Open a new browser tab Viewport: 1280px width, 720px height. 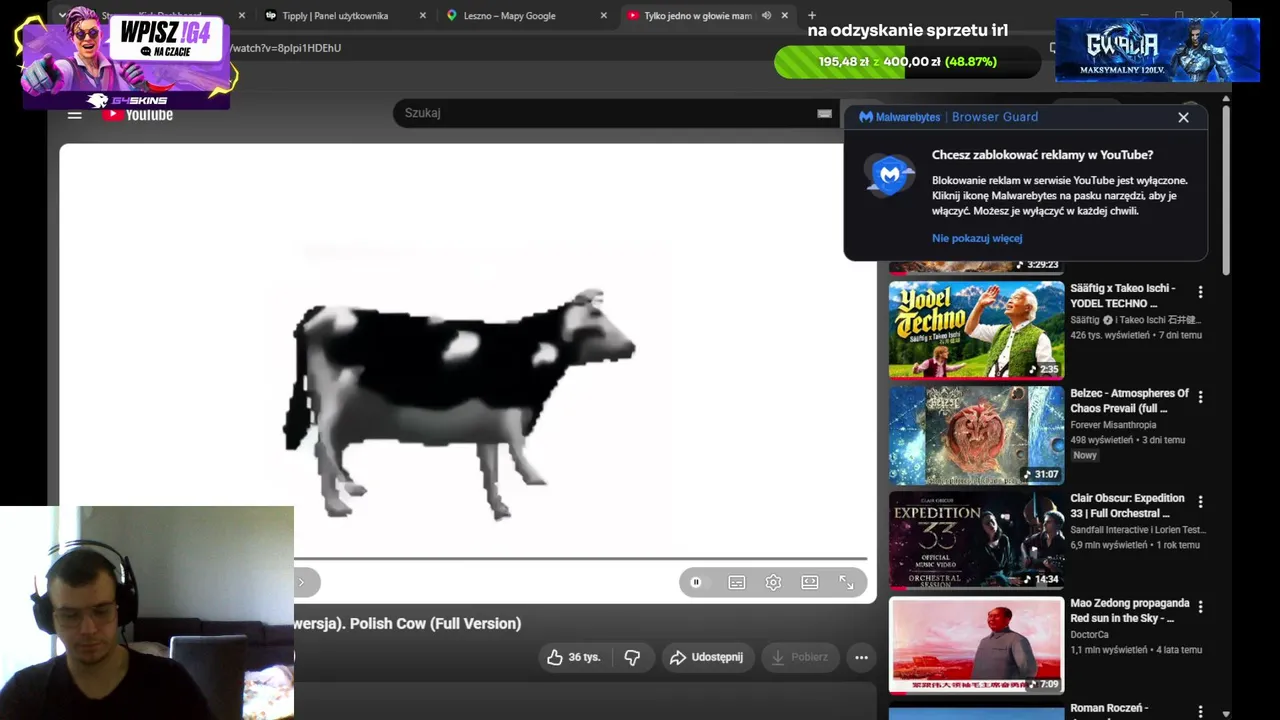coord(812,16)
